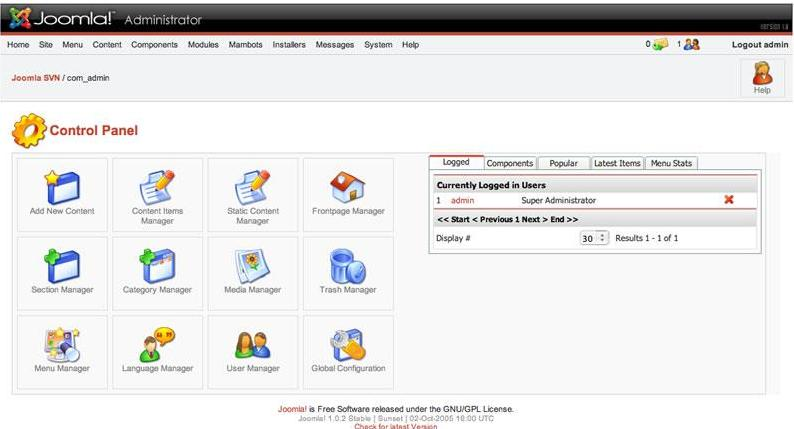Open Trash Manager bin icon
Screen dimensions: 794x429
pos(348,266)
